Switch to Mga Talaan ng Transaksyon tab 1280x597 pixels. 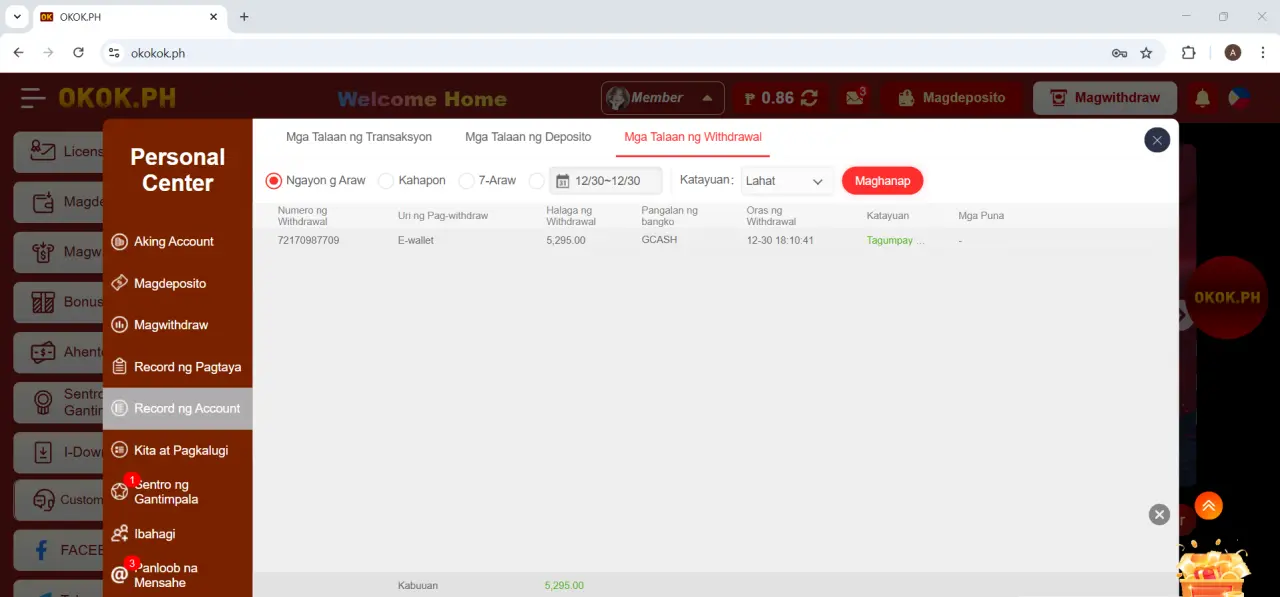point(359,137)
